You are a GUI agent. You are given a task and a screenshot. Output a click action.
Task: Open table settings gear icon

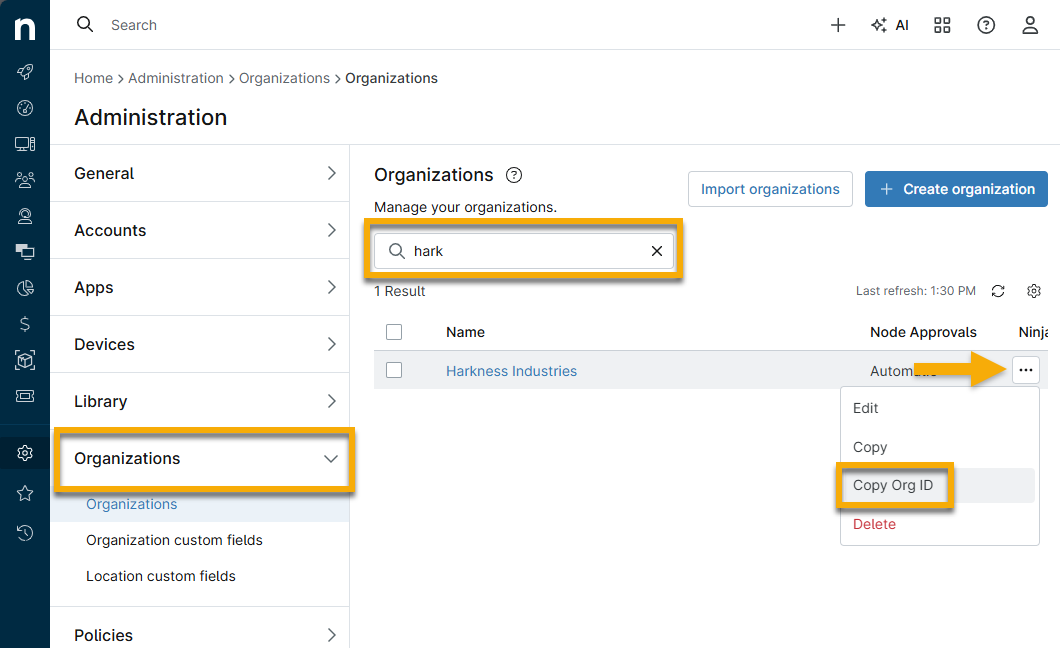pyautogui.click(x=1034, y=291)
